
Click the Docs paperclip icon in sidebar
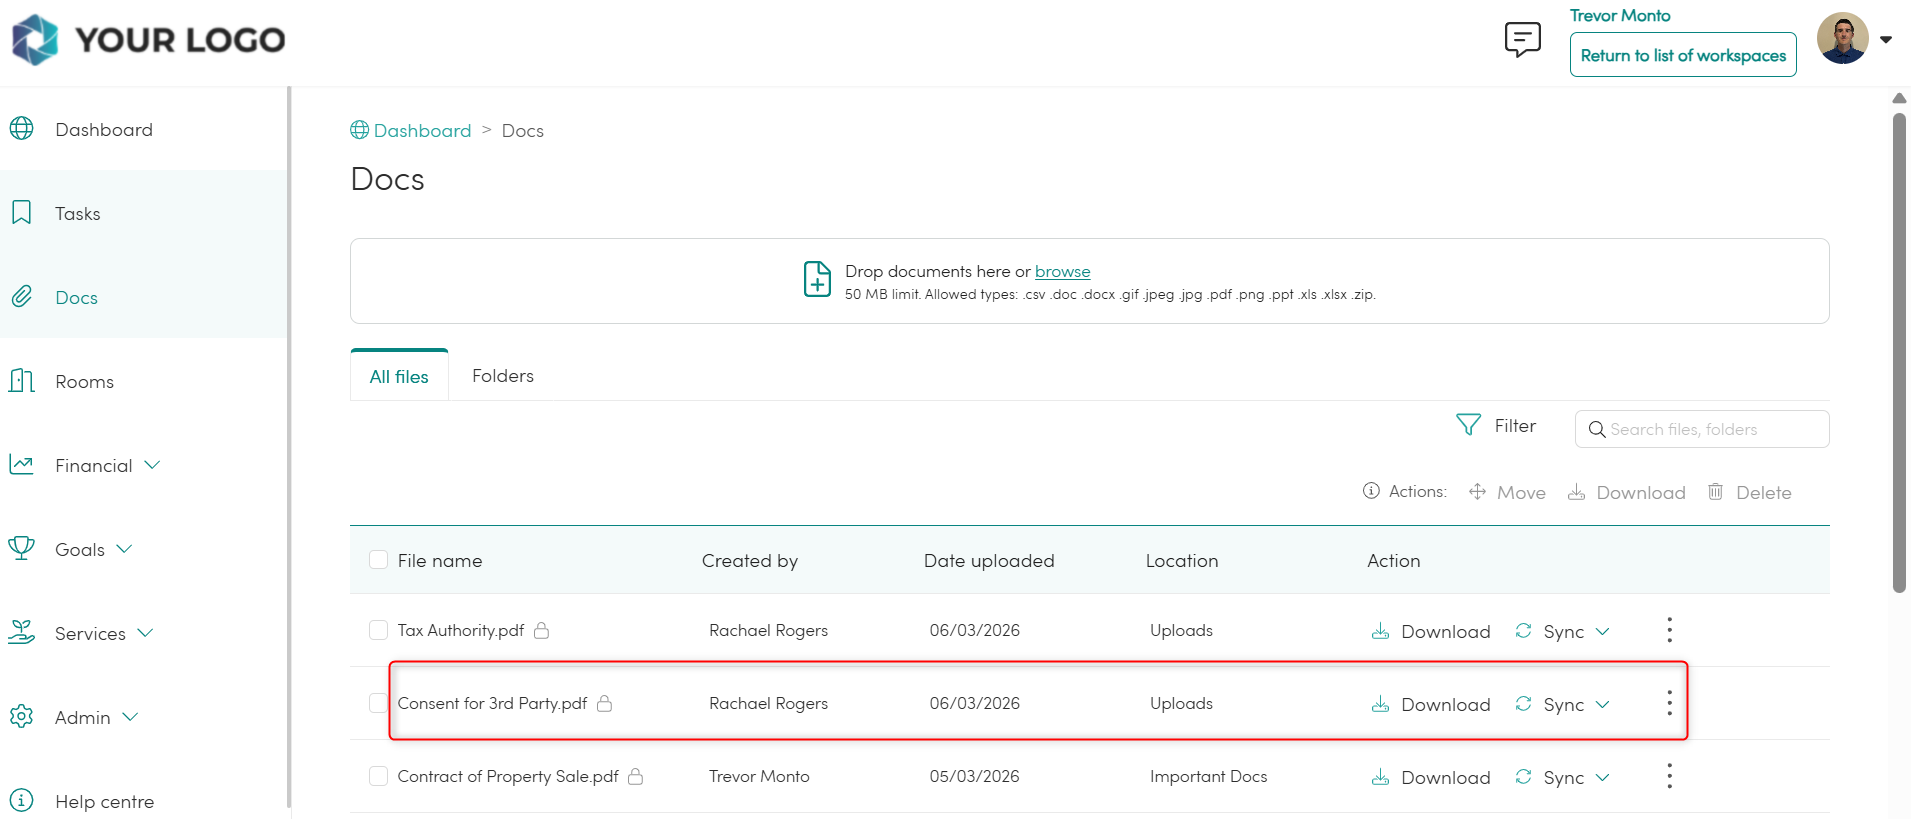click(22, 297)
